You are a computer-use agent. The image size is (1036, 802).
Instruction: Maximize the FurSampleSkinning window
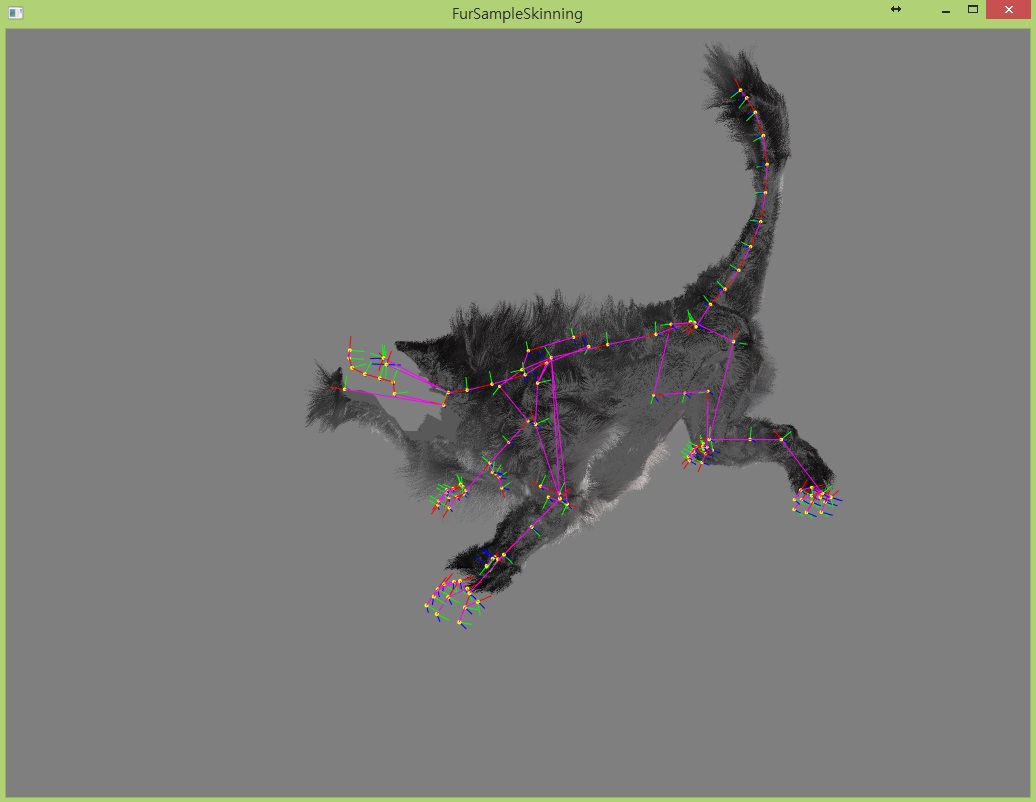point(973,9)
